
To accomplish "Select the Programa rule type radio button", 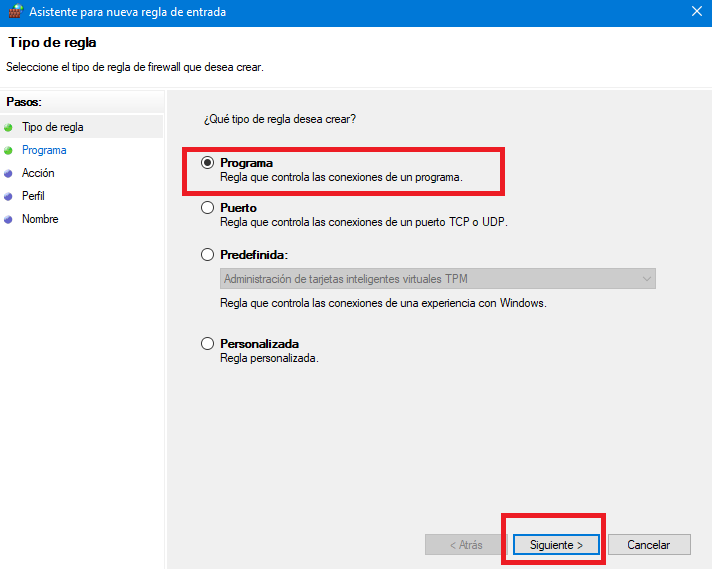I will (x=208, y=163).
